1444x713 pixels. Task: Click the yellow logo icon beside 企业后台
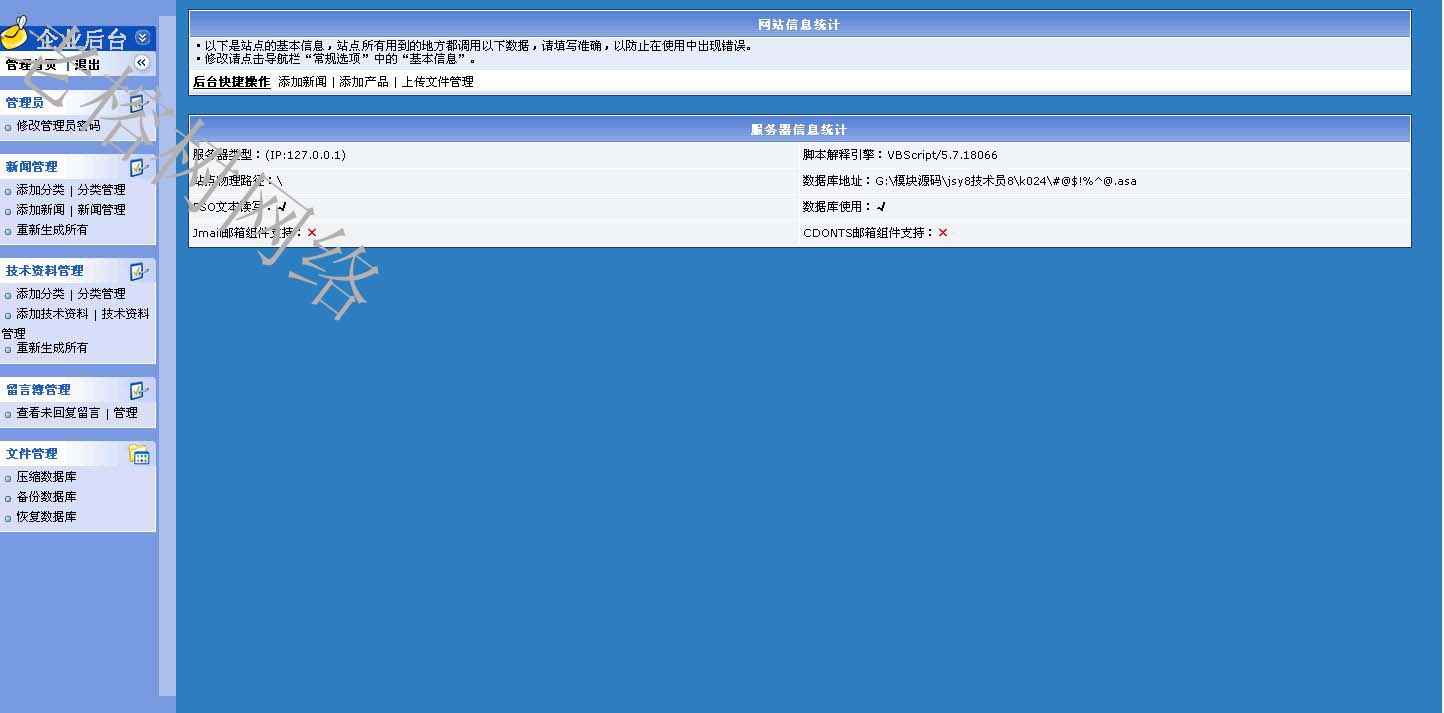(14, 34)
